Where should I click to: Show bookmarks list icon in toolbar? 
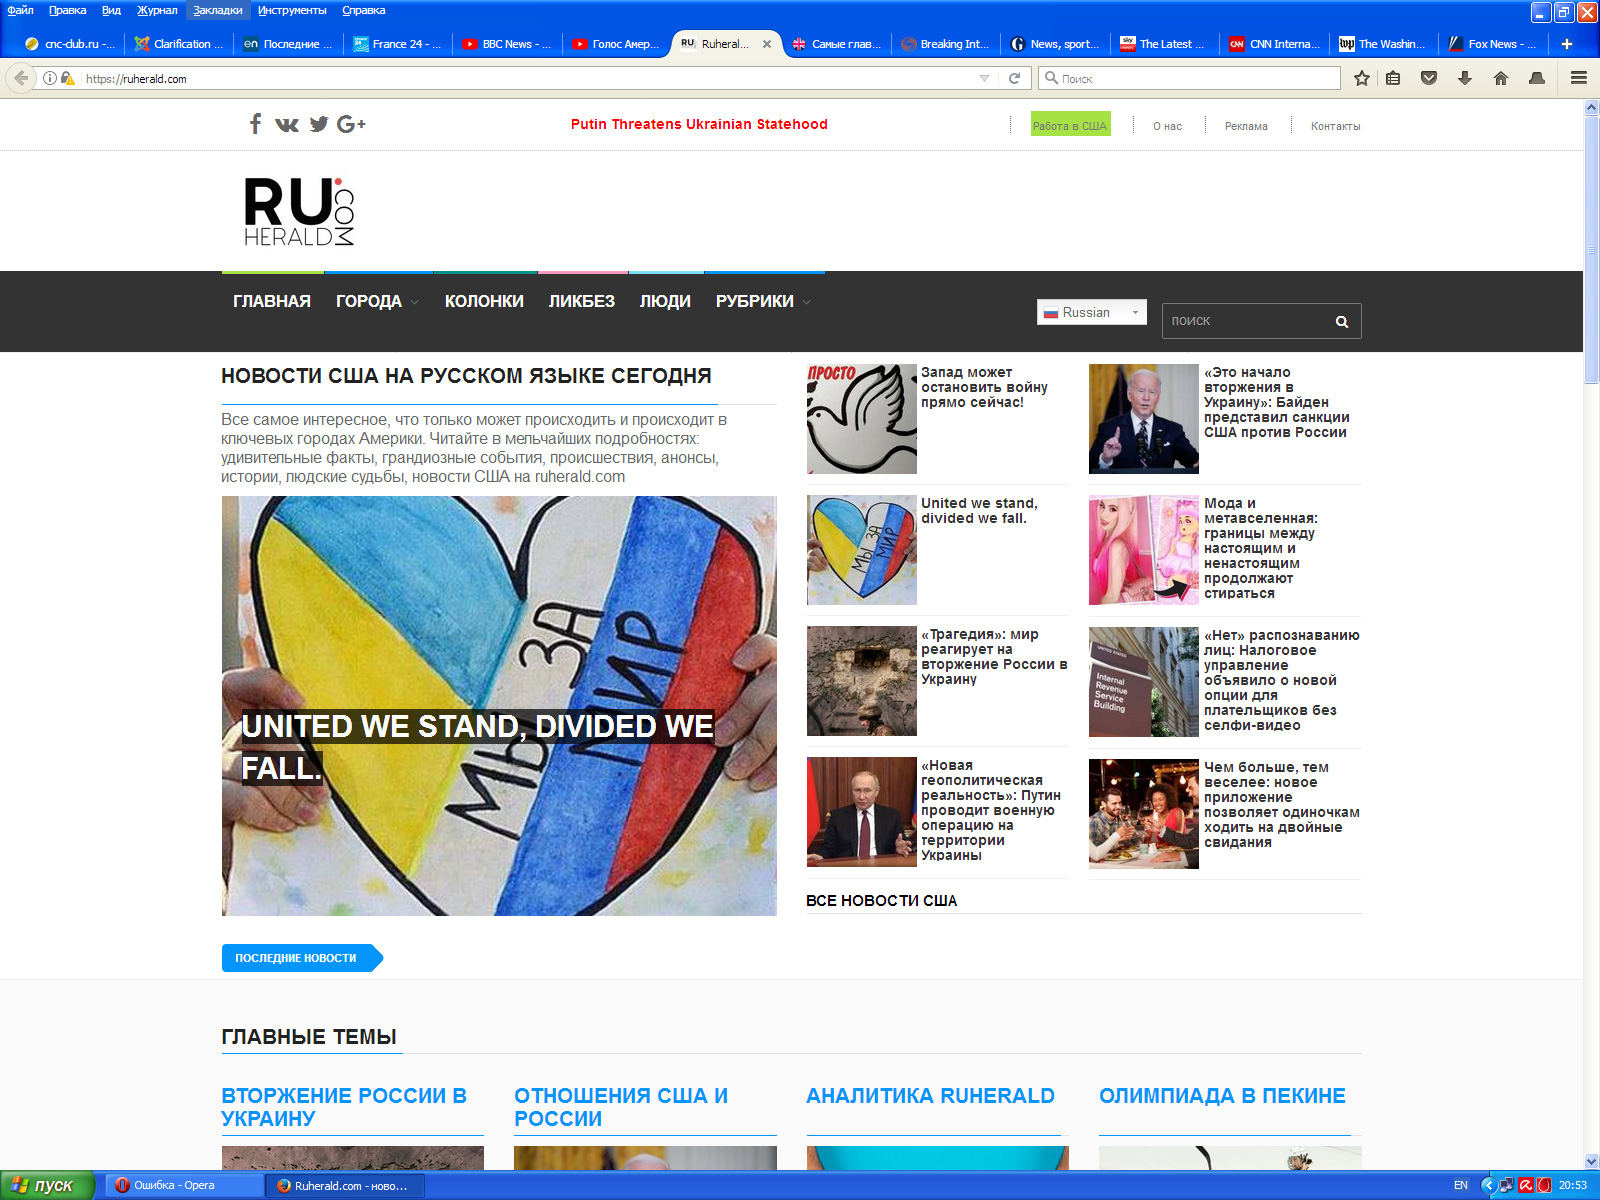pyautogui.click(x=1393, y=78)
